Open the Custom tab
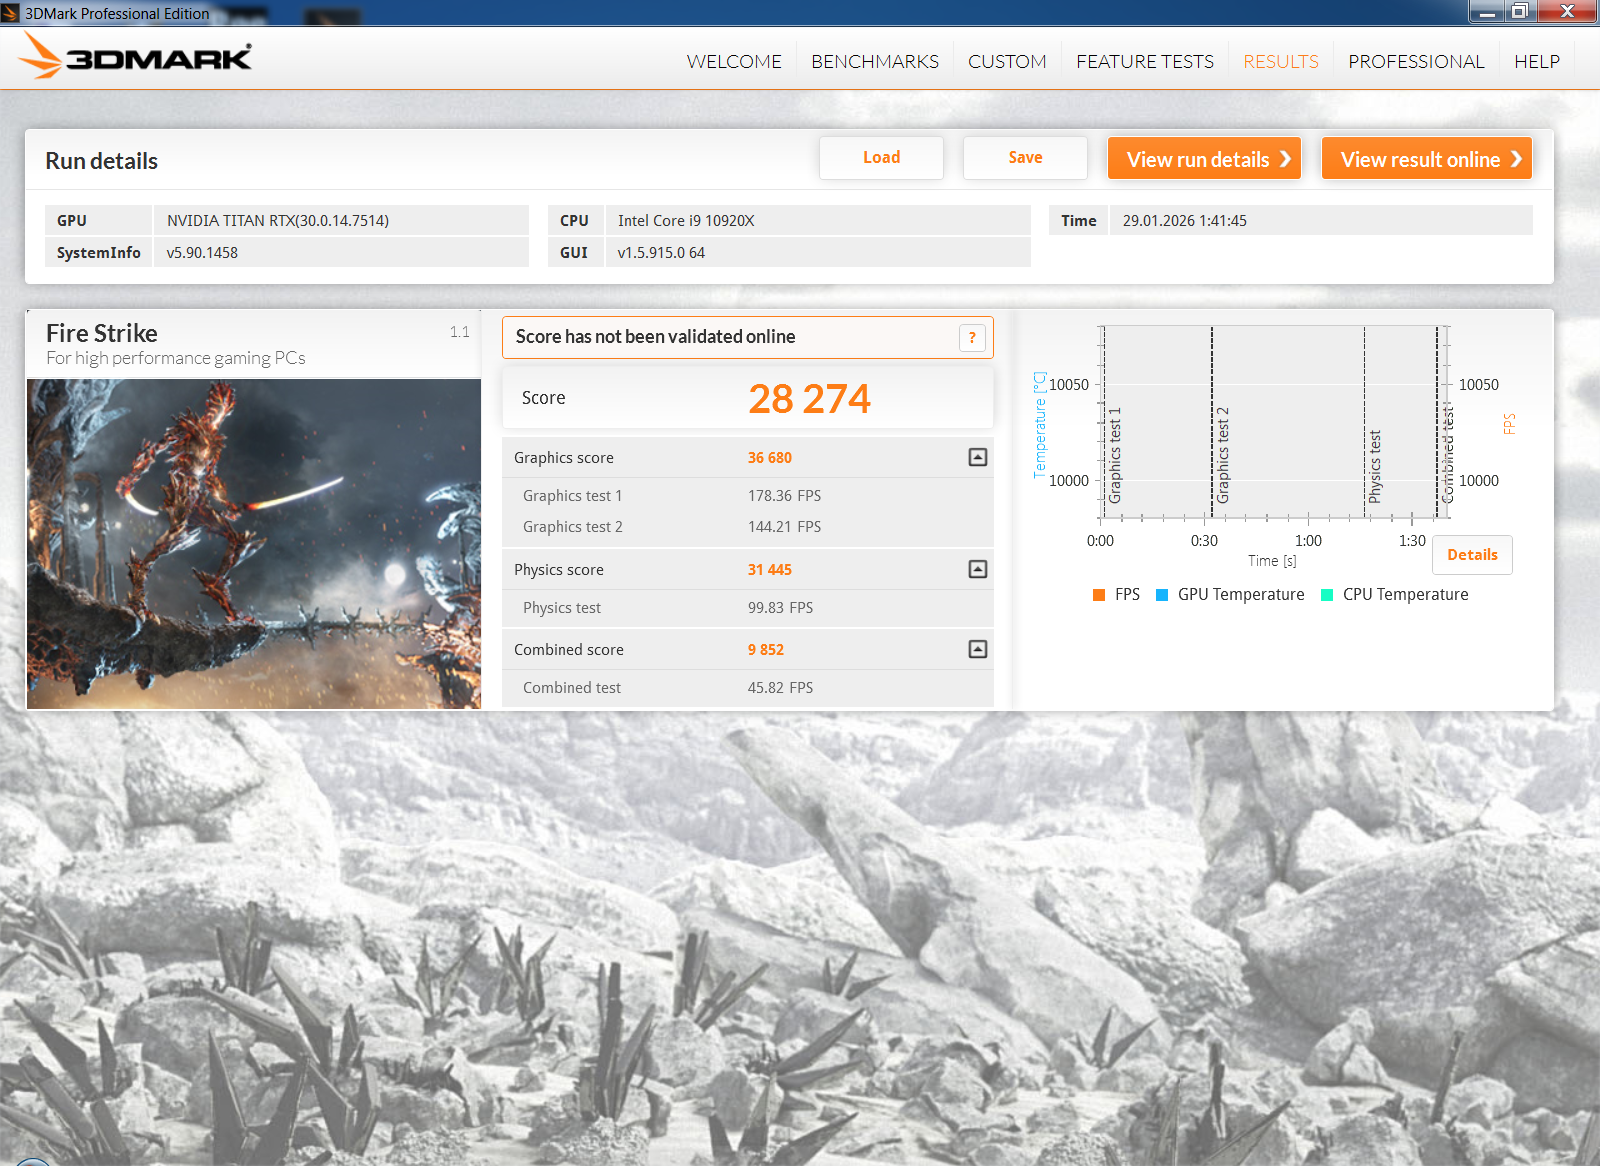The width and height of the screenshot is (1600, 1166). pos(1007,62)
